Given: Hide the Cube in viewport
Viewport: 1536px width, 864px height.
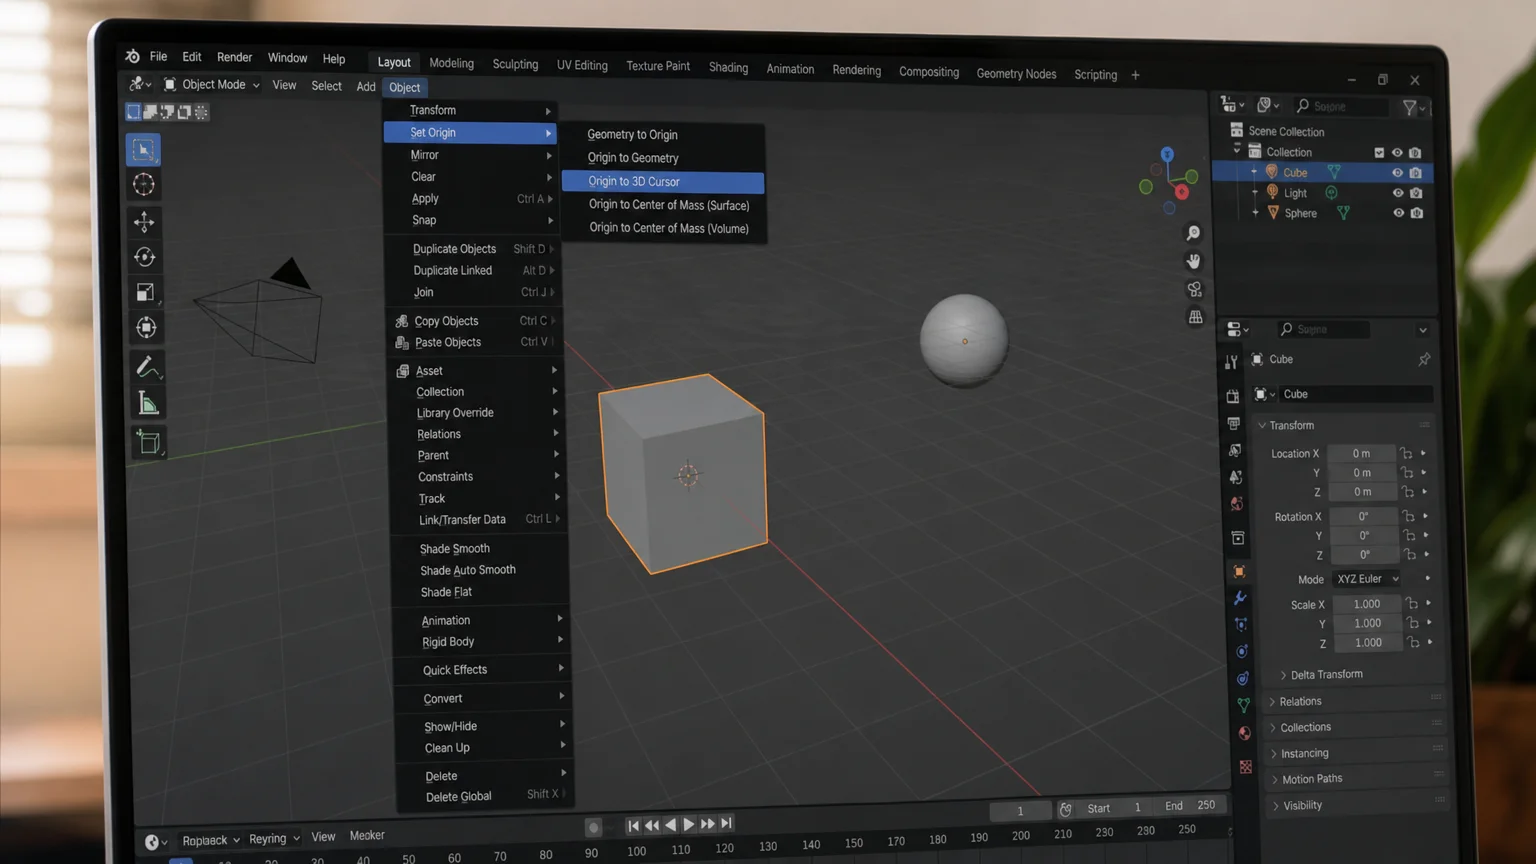Looking at the screenshot, I should (1397, 173).
